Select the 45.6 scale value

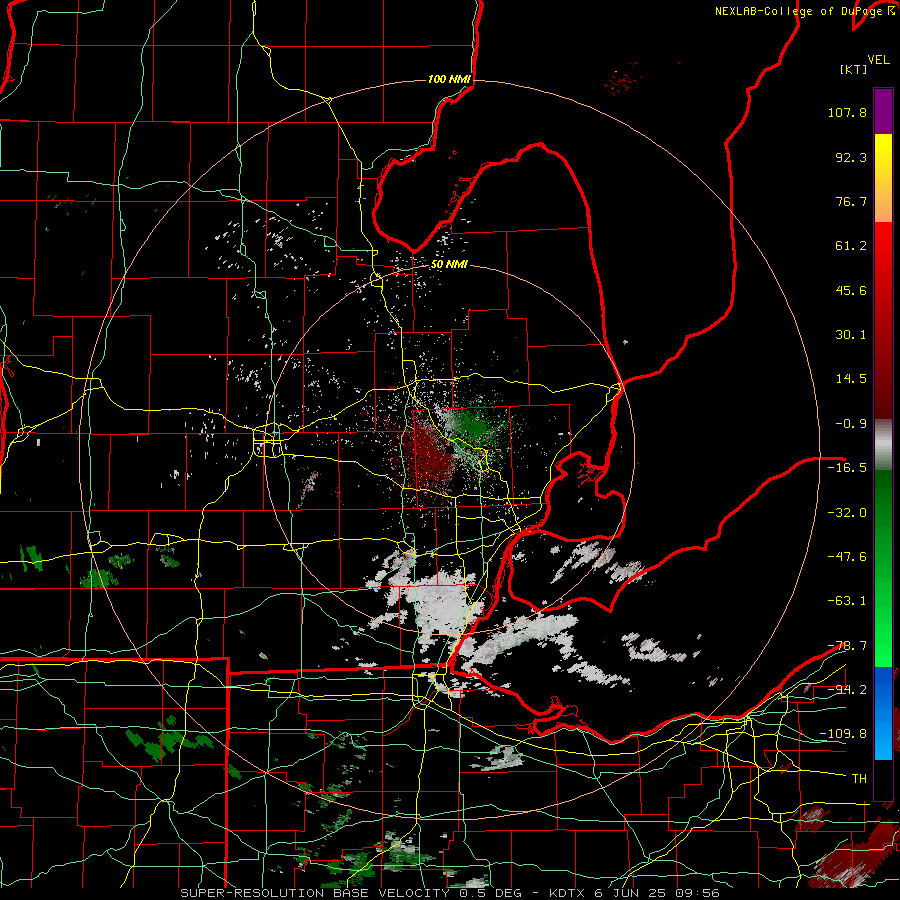851,290
